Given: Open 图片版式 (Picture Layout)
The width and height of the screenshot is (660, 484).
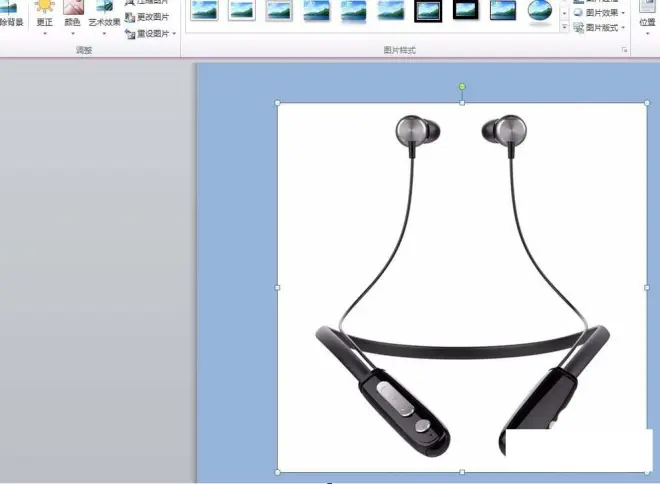Looking at the screenshot, I should pos(596,28).
